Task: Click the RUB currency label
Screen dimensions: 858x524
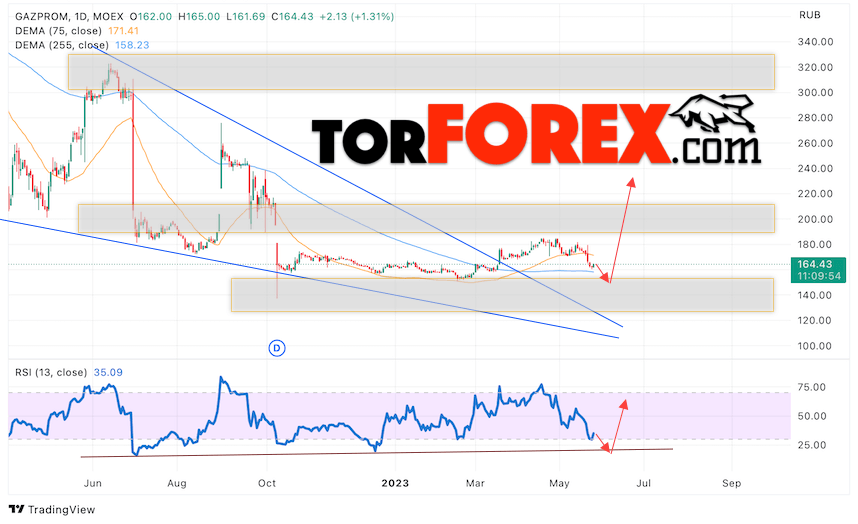Action: click(809, 15)
